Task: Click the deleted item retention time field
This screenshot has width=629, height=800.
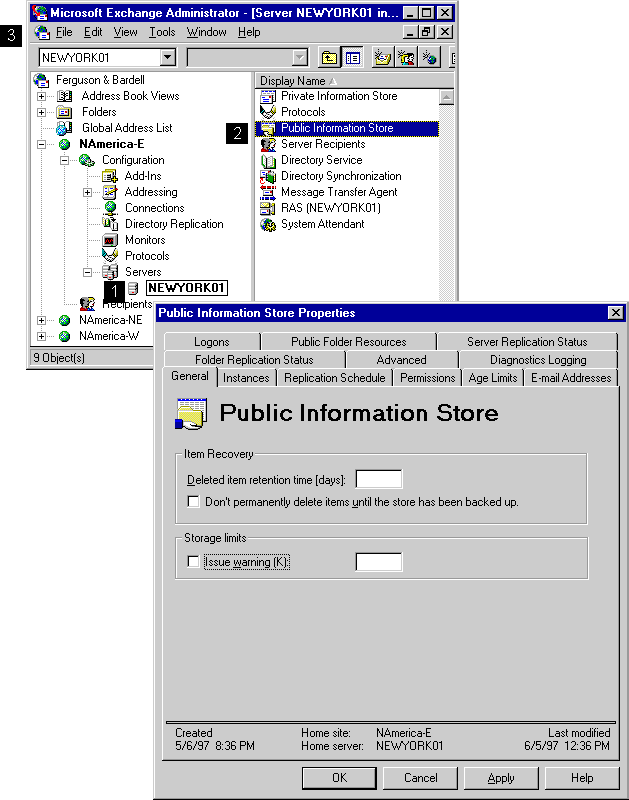Action: 379,479
